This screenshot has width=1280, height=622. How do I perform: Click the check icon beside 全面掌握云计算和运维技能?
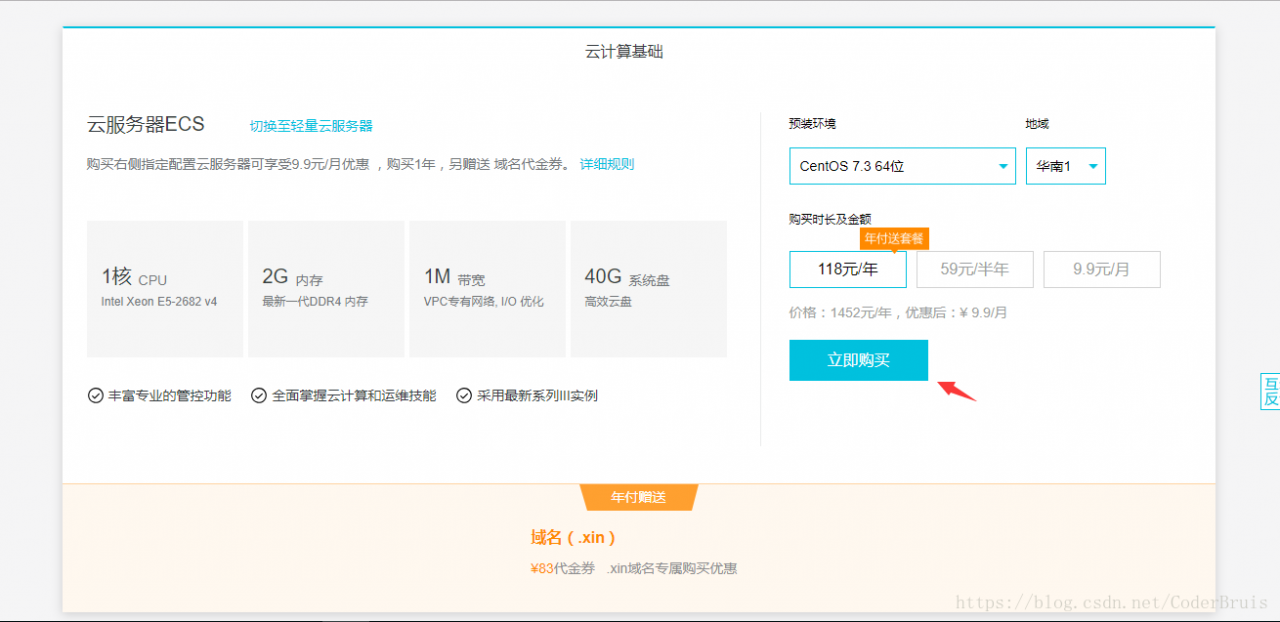point(259,395)
